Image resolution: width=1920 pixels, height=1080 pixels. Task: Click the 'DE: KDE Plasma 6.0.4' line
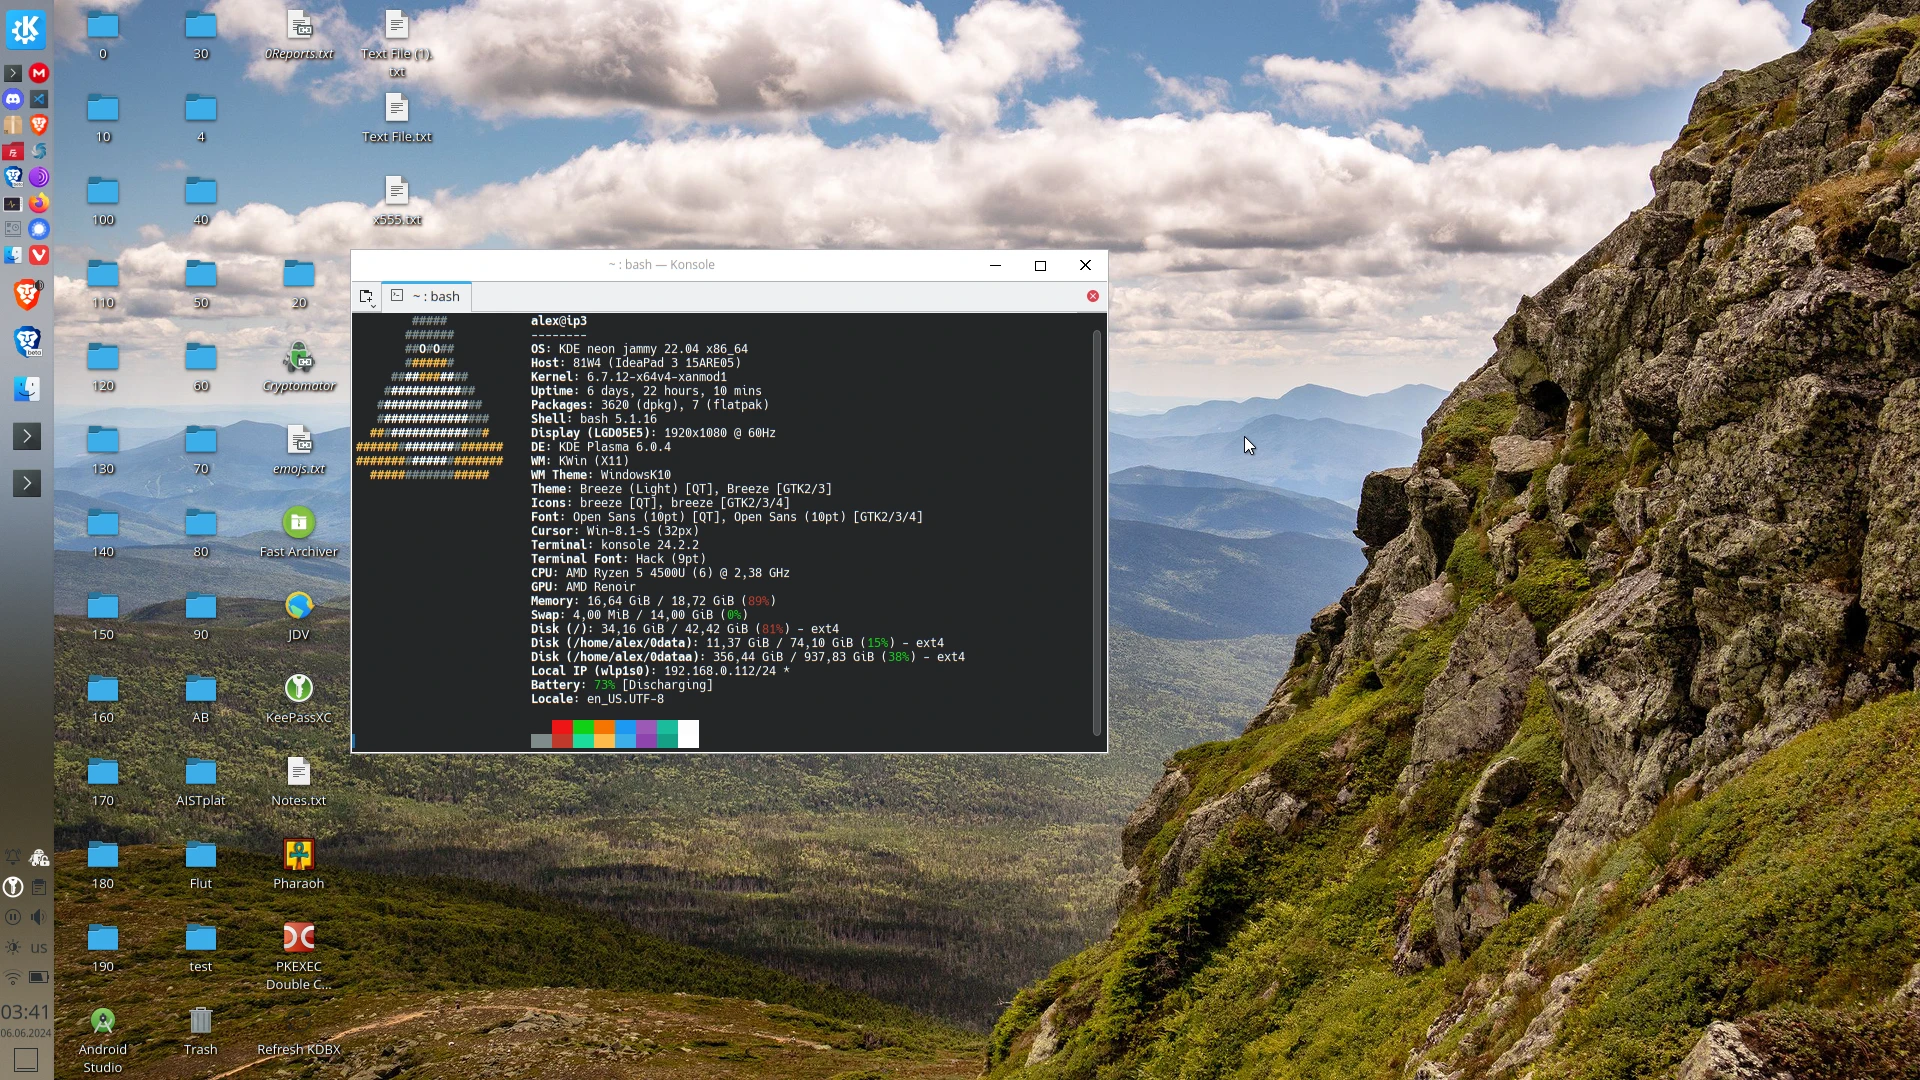click(x=601, y=447)
